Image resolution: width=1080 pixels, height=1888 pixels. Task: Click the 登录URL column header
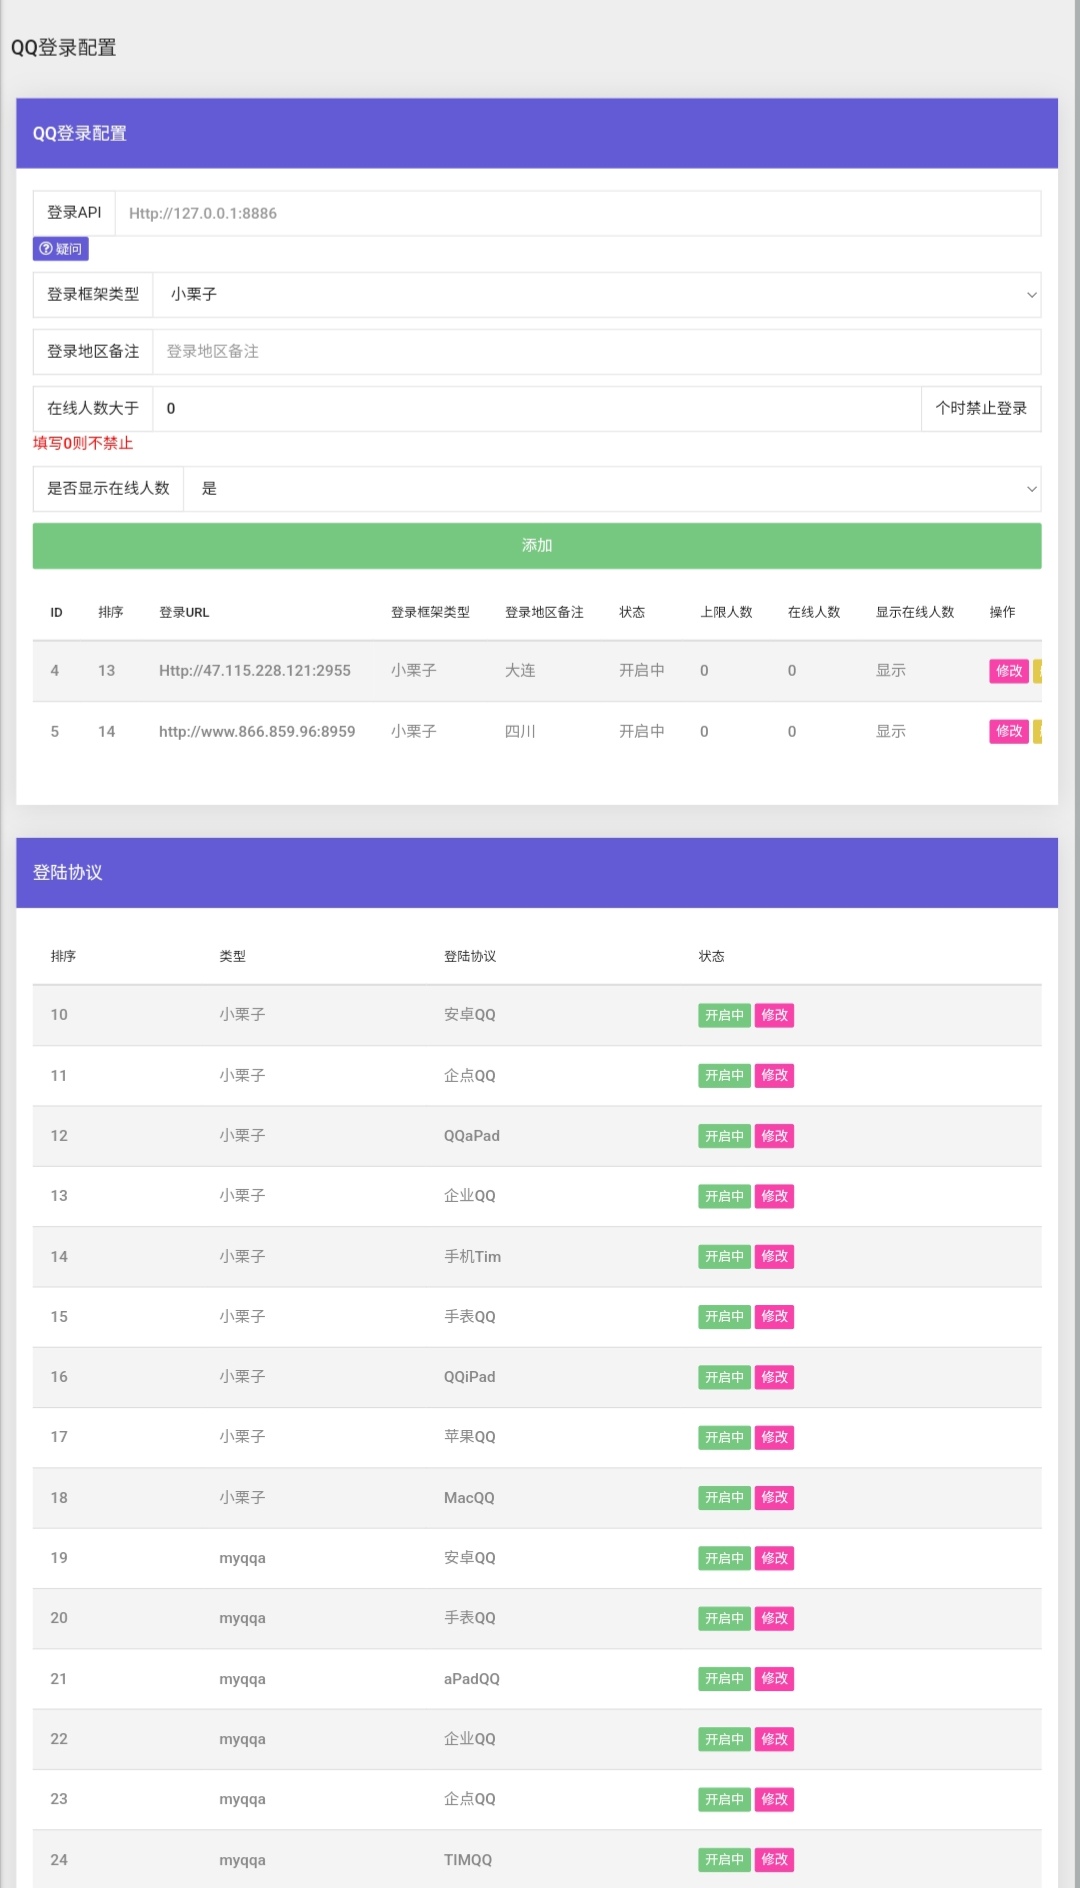coord(184,612)
